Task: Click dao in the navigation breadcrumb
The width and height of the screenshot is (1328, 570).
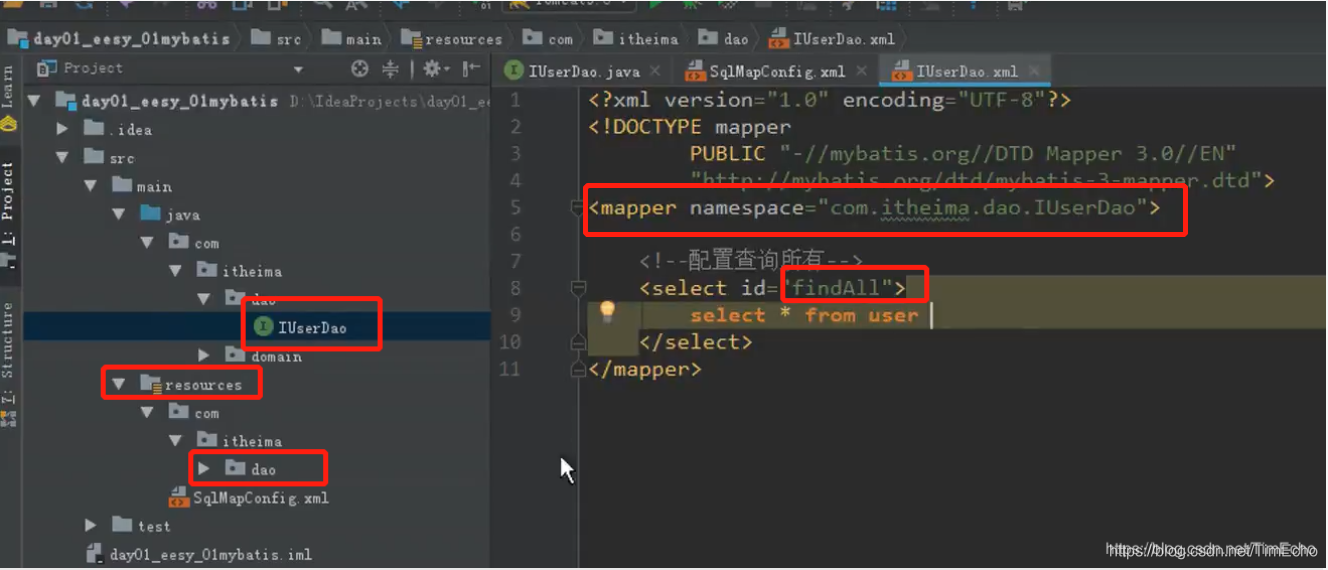Action: [x=723, y=39]
